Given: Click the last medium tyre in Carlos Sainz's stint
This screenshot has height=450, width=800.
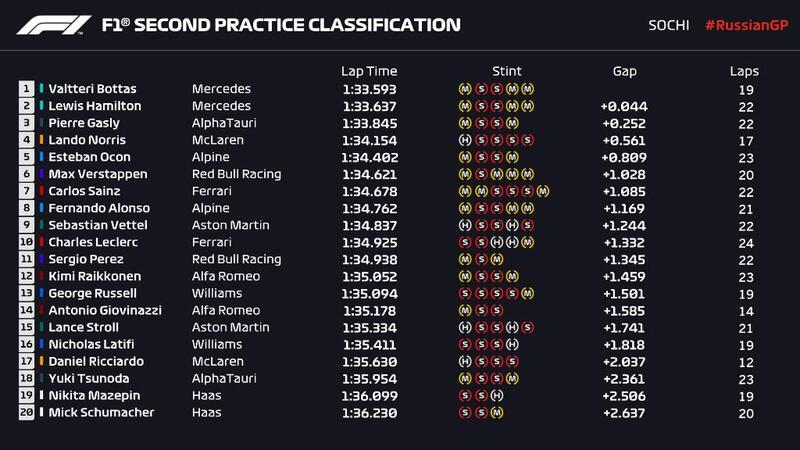Looking at the screenshot, I should pyautogui.click(x=543, y=190).
